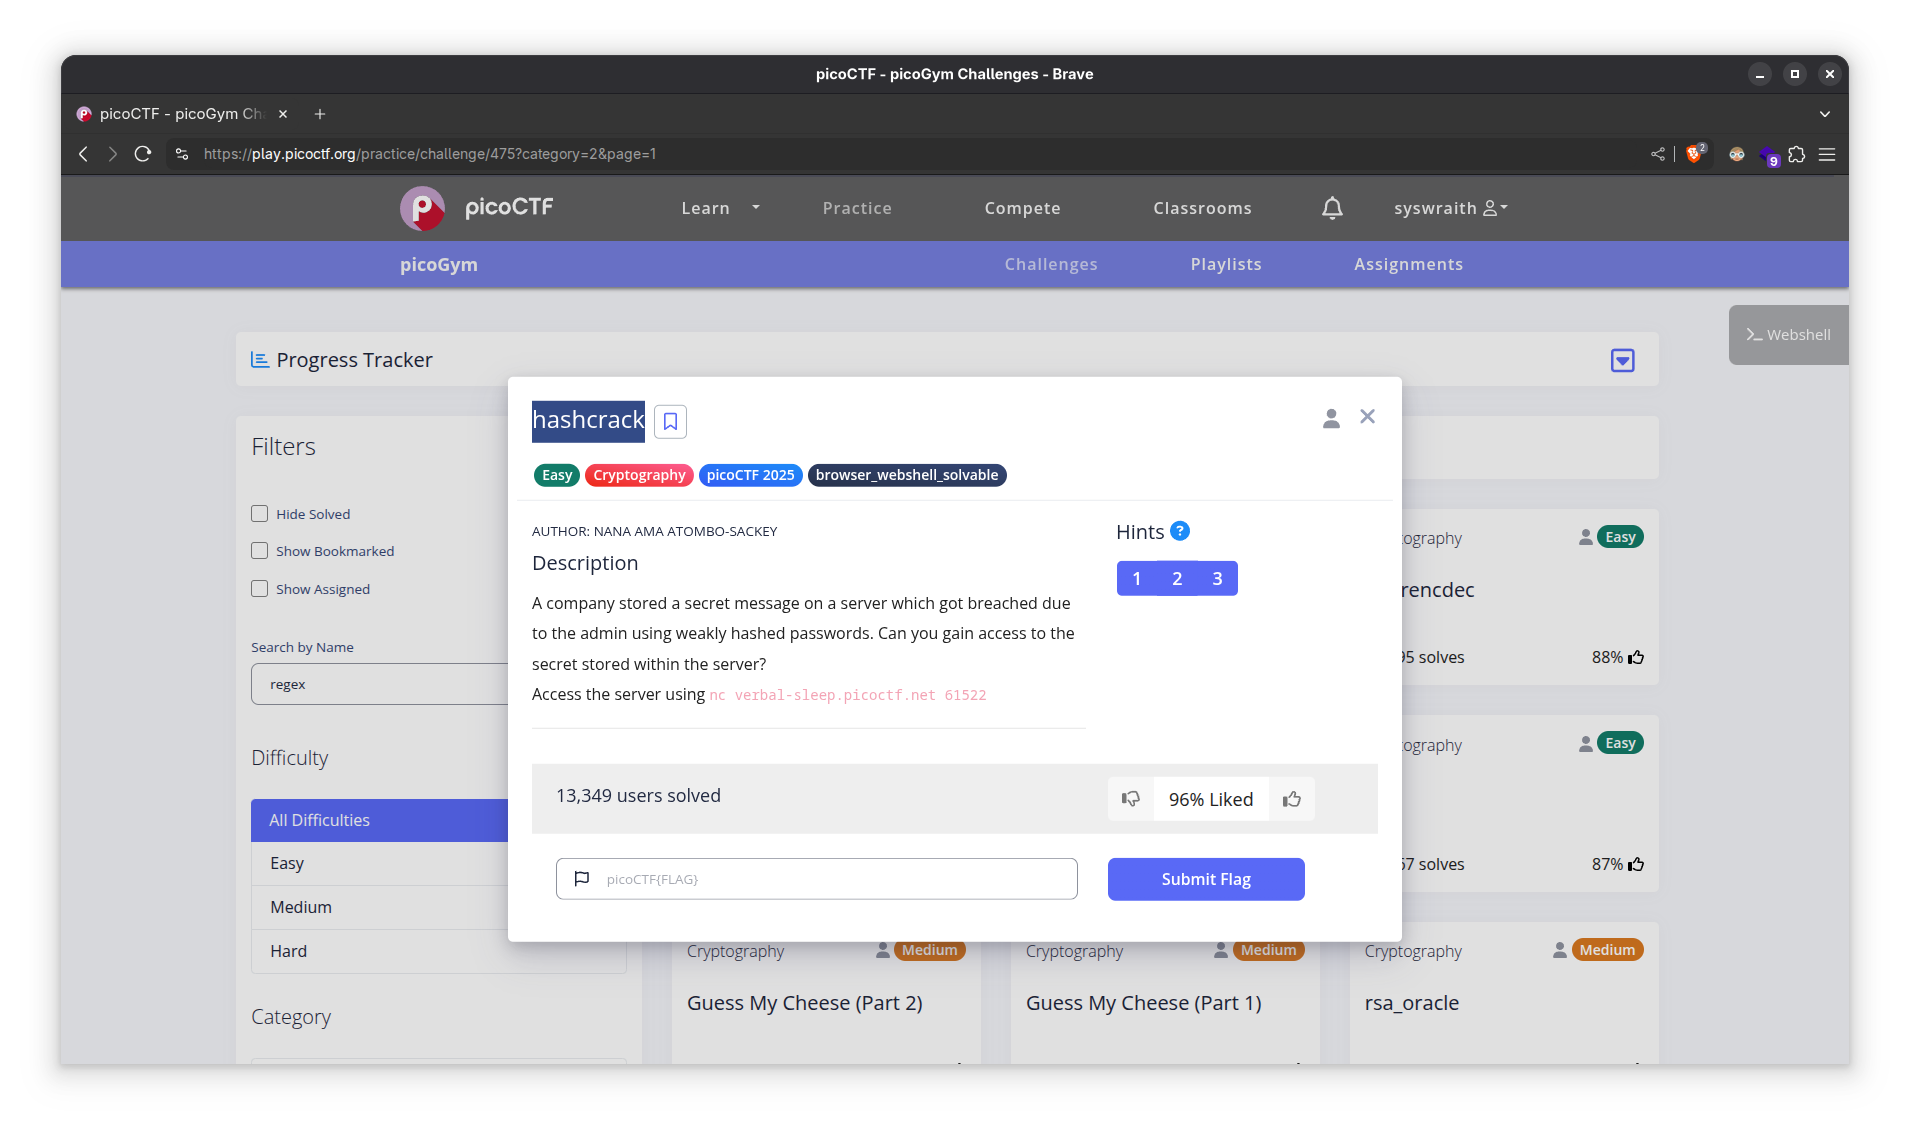
Task: Click the extension icon left of the purple badge icon
Action: [1737, 154]
